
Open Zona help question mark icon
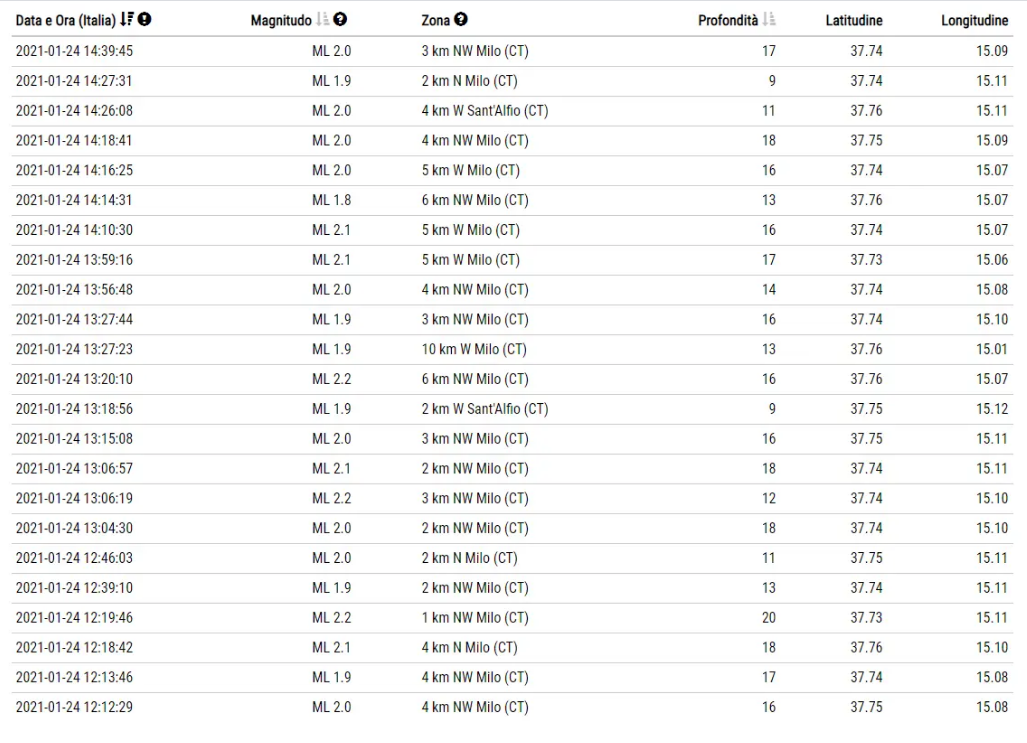(x=461, y=20)
